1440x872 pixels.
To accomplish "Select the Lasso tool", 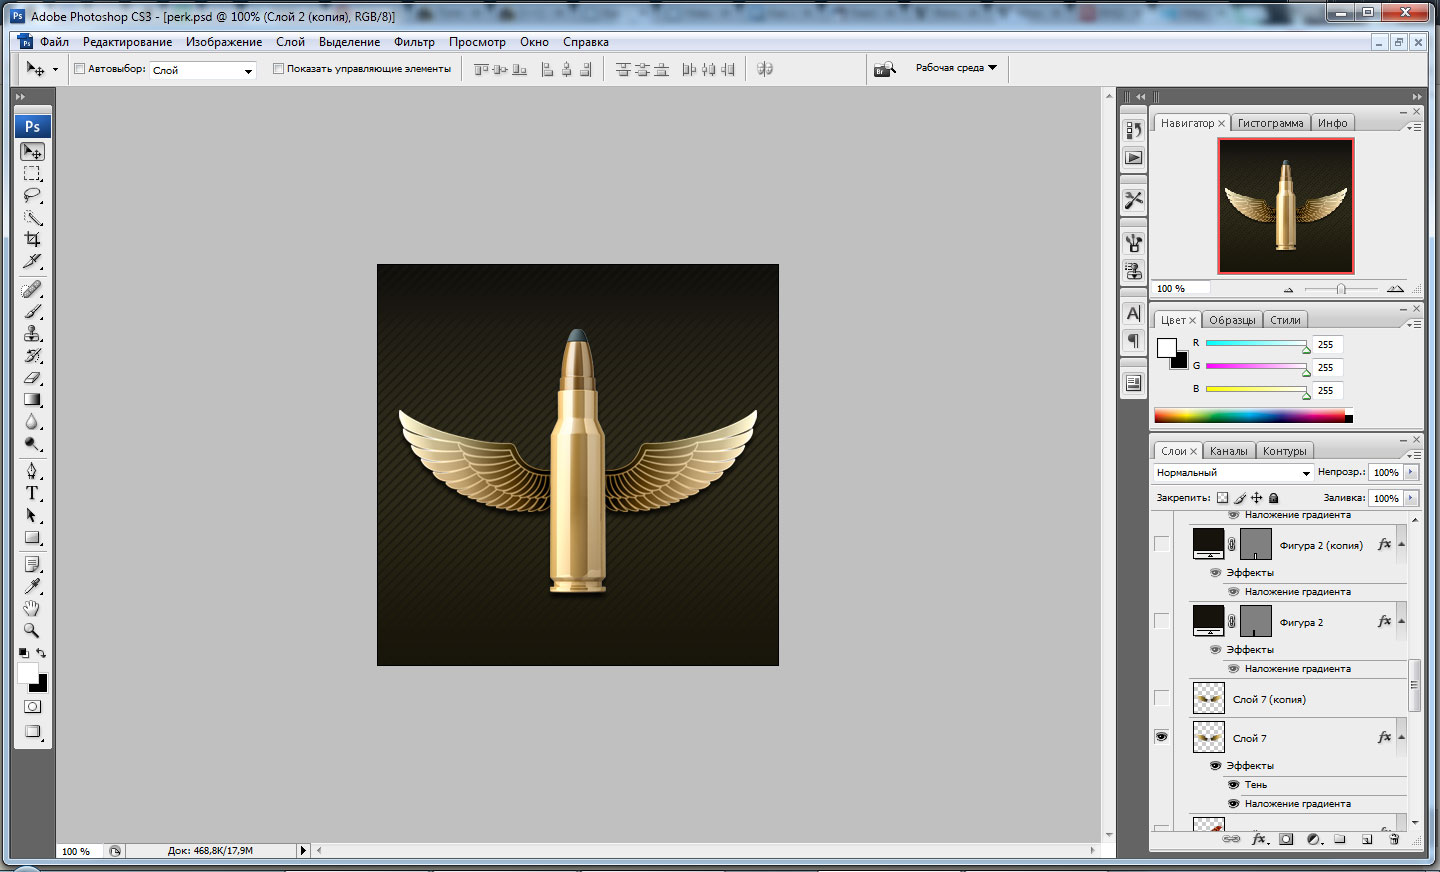I will click(x=33, y=196).
